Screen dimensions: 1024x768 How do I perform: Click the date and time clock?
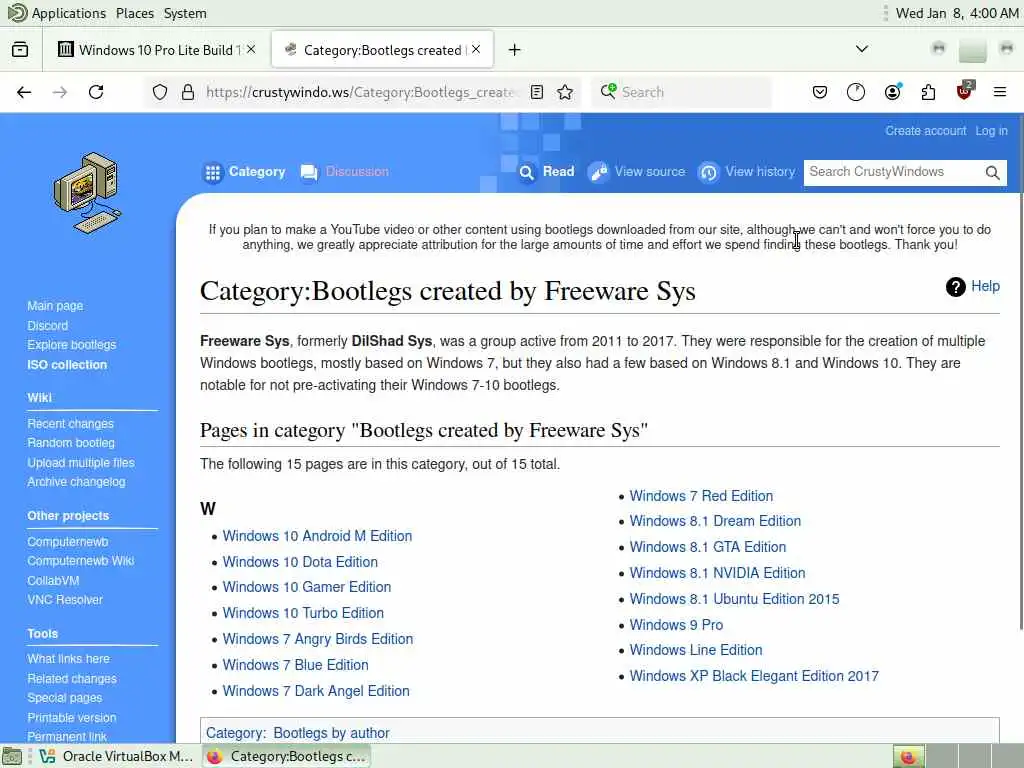[x=956, y=13]
